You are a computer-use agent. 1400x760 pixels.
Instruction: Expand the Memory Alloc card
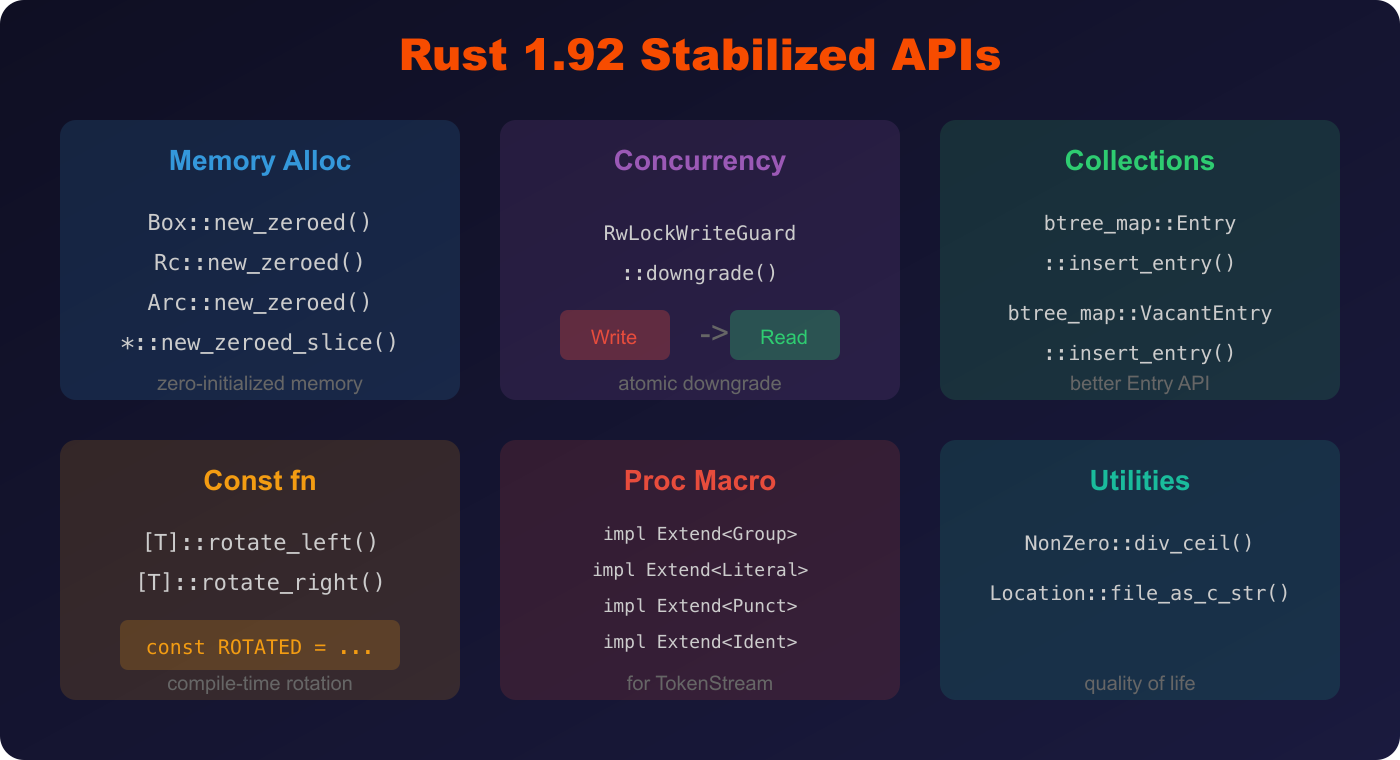click(260, 160)
